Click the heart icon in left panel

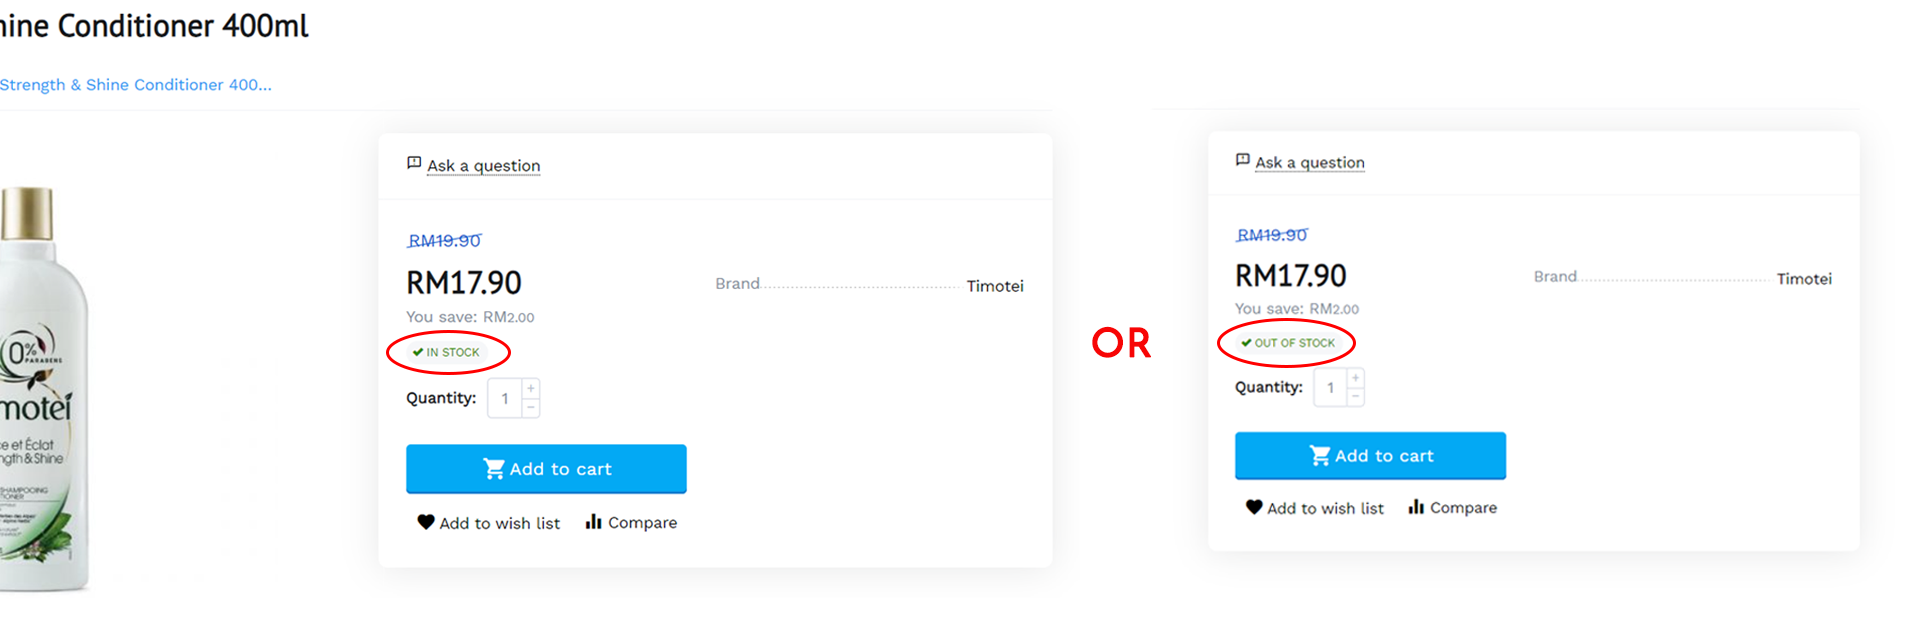click(x=426, y=522)
